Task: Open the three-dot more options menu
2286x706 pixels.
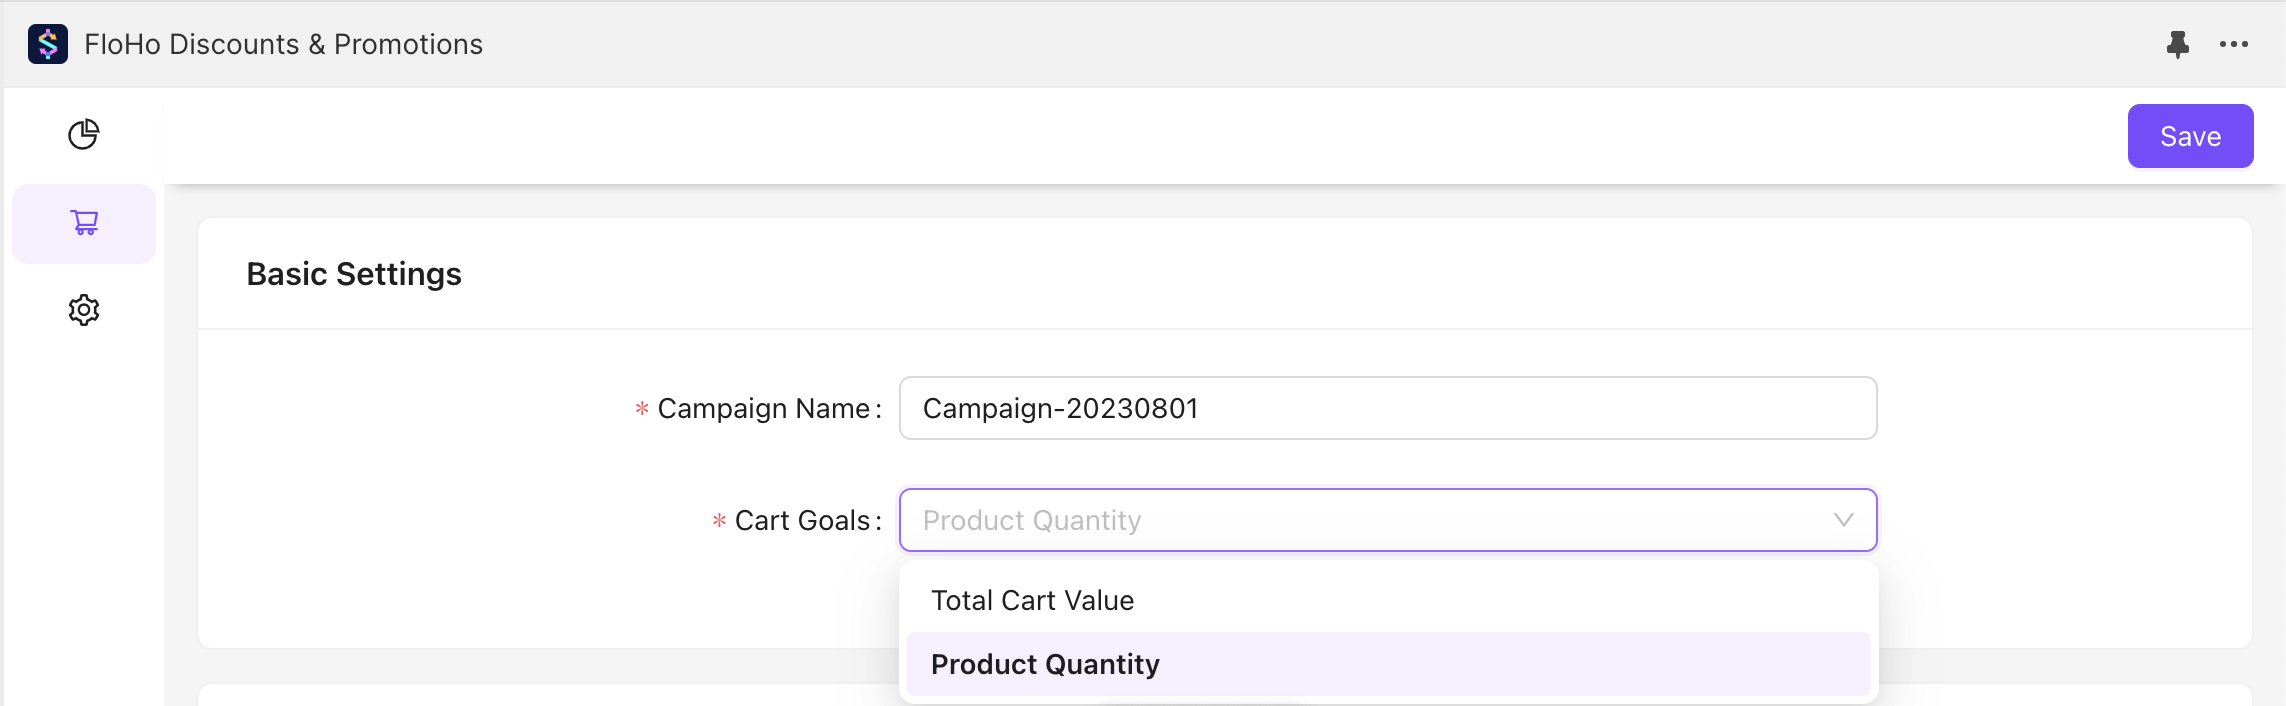Action: coord(2233,44)
